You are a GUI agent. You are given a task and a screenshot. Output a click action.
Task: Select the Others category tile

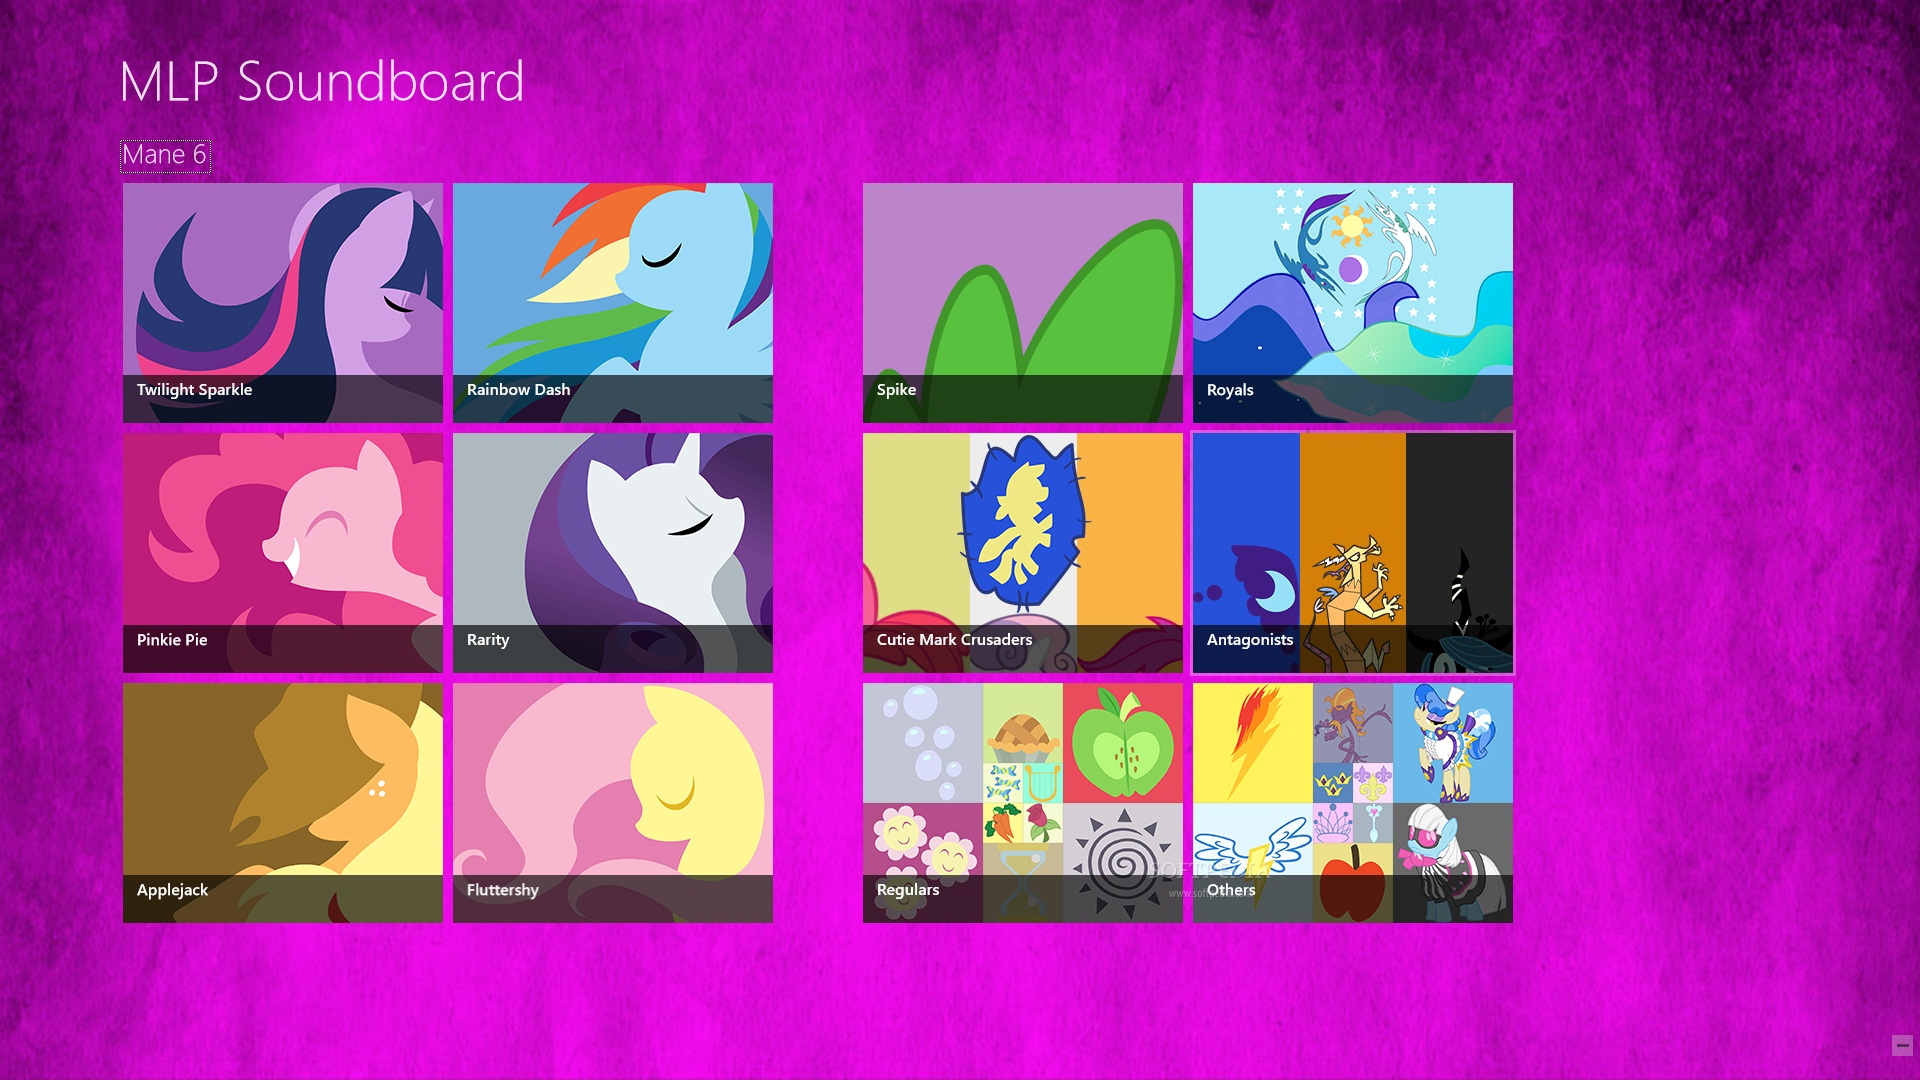pyautogui.click(x=1352, y=802)
